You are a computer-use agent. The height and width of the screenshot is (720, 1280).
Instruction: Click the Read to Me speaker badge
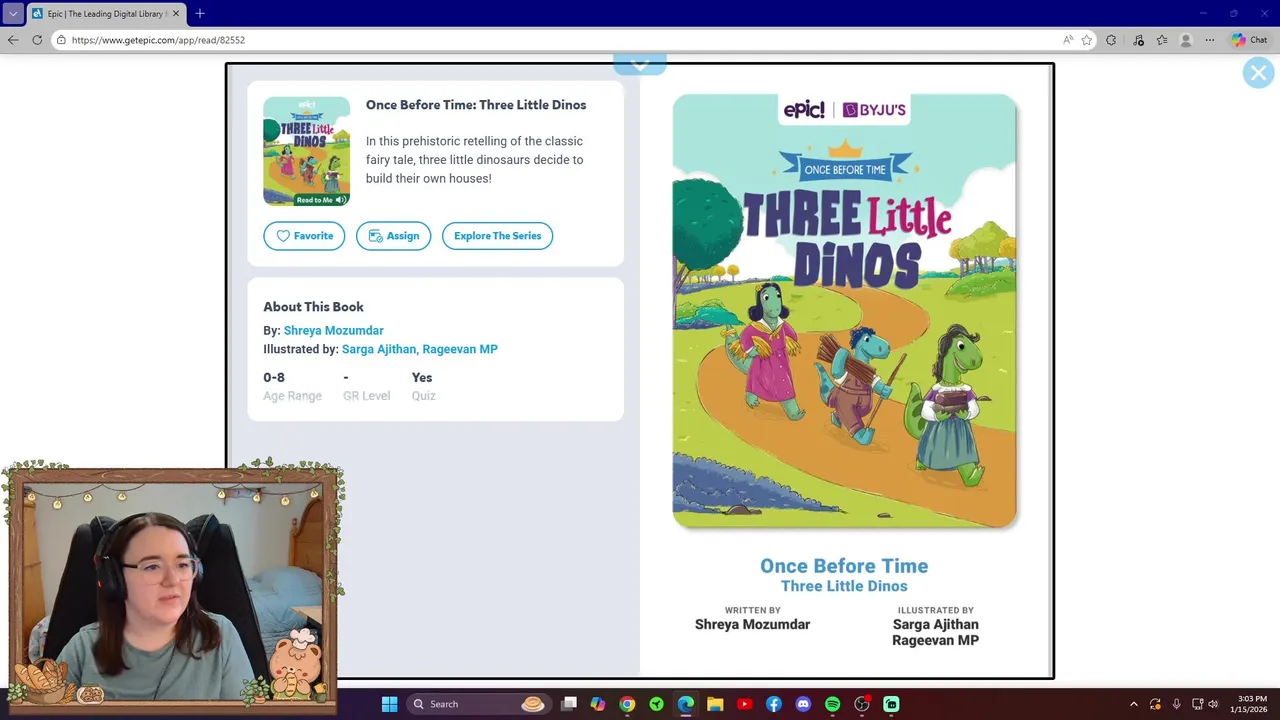pos(320,200)
